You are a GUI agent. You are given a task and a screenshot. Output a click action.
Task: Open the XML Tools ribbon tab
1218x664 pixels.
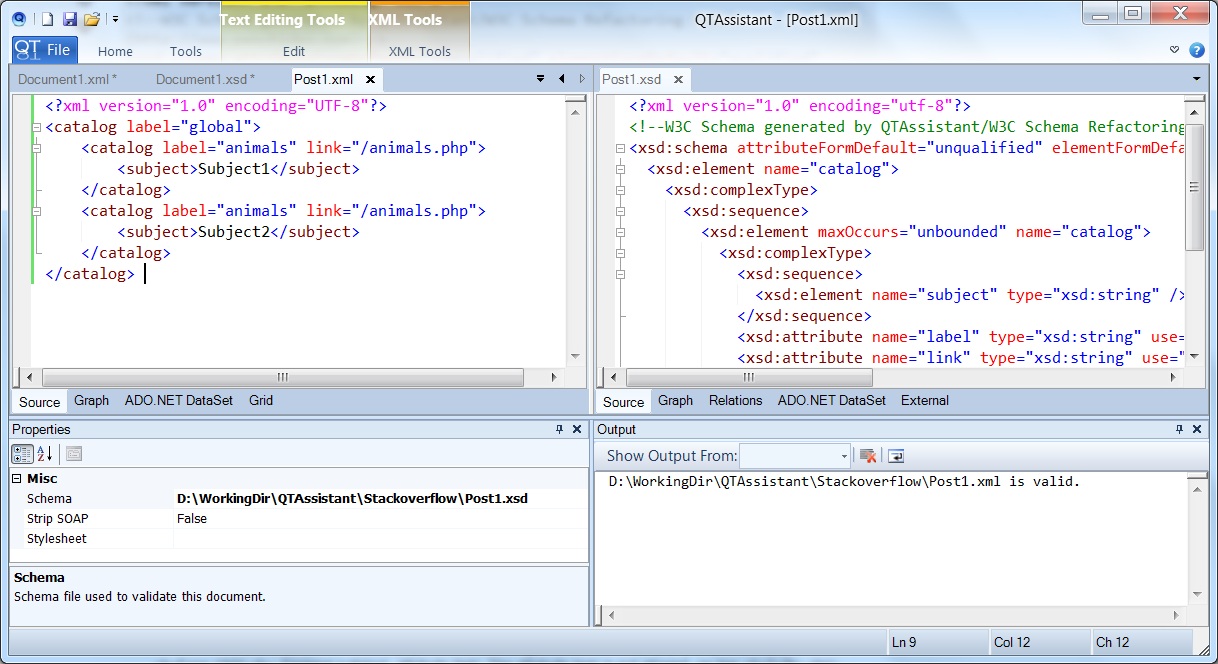[x=420, y=51]
